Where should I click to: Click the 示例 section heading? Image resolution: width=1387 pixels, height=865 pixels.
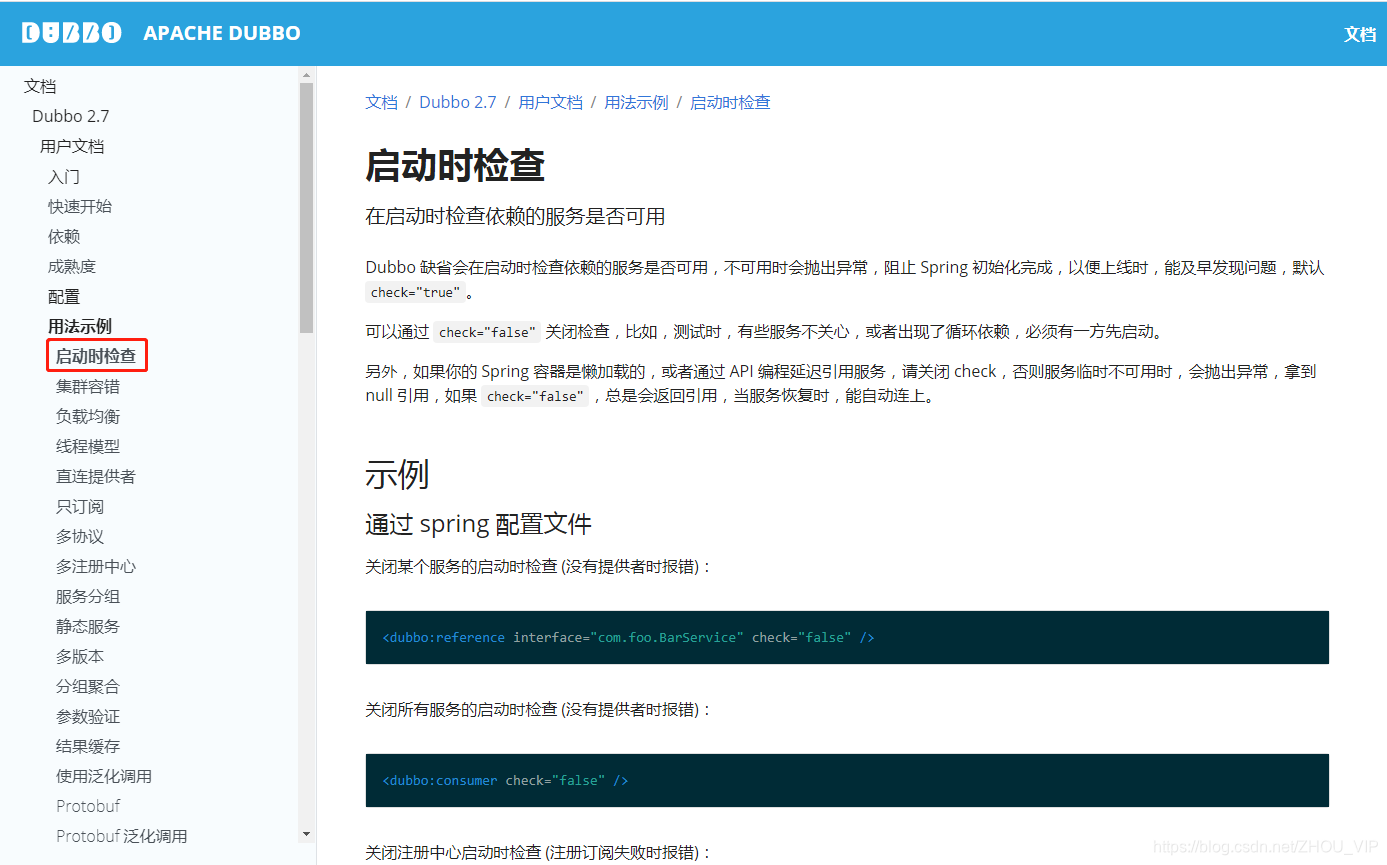point(398,473)
